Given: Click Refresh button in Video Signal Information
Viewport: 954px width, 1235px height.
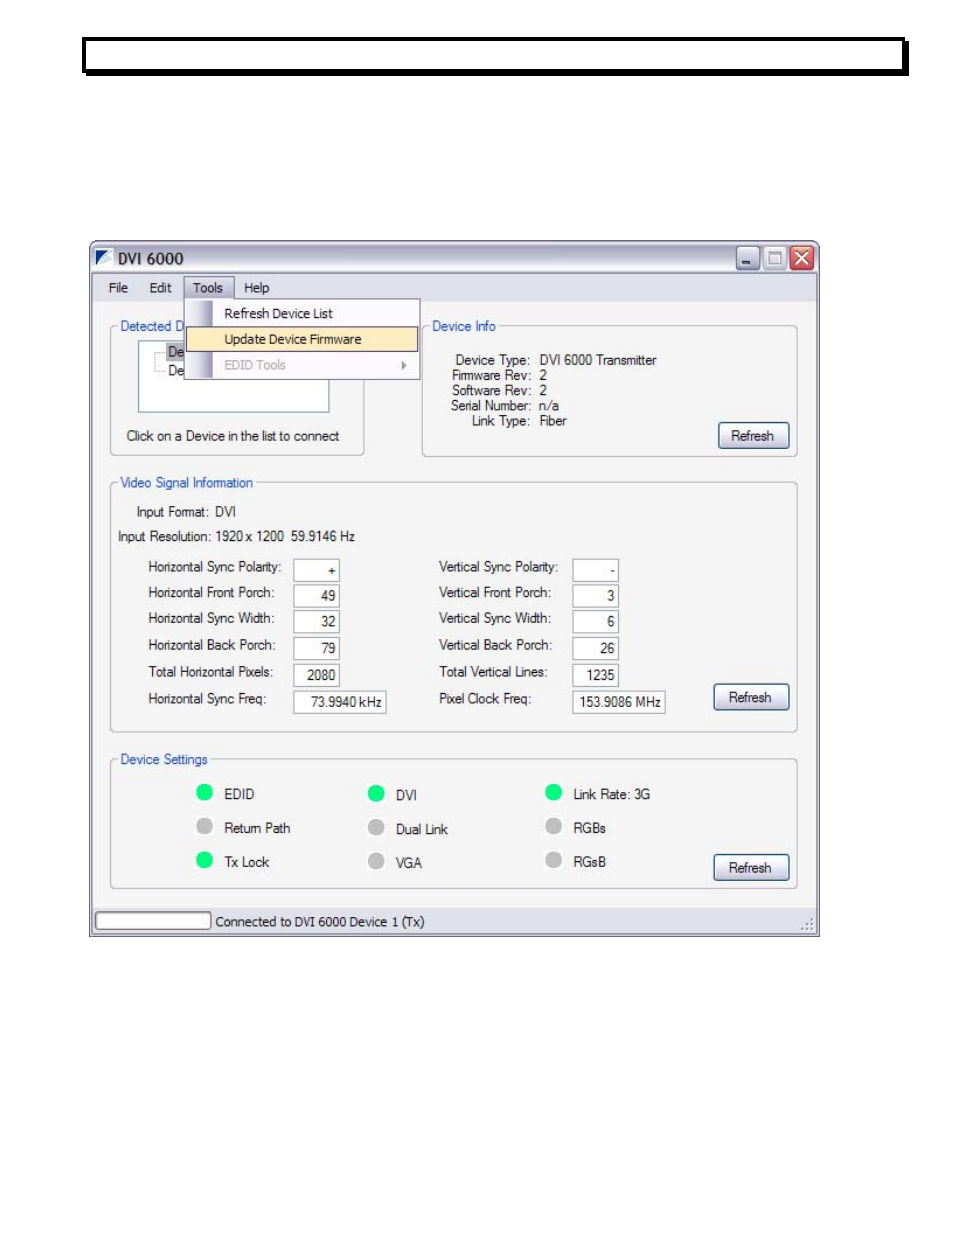Looking at the screenshot, I should click(750, 697).
